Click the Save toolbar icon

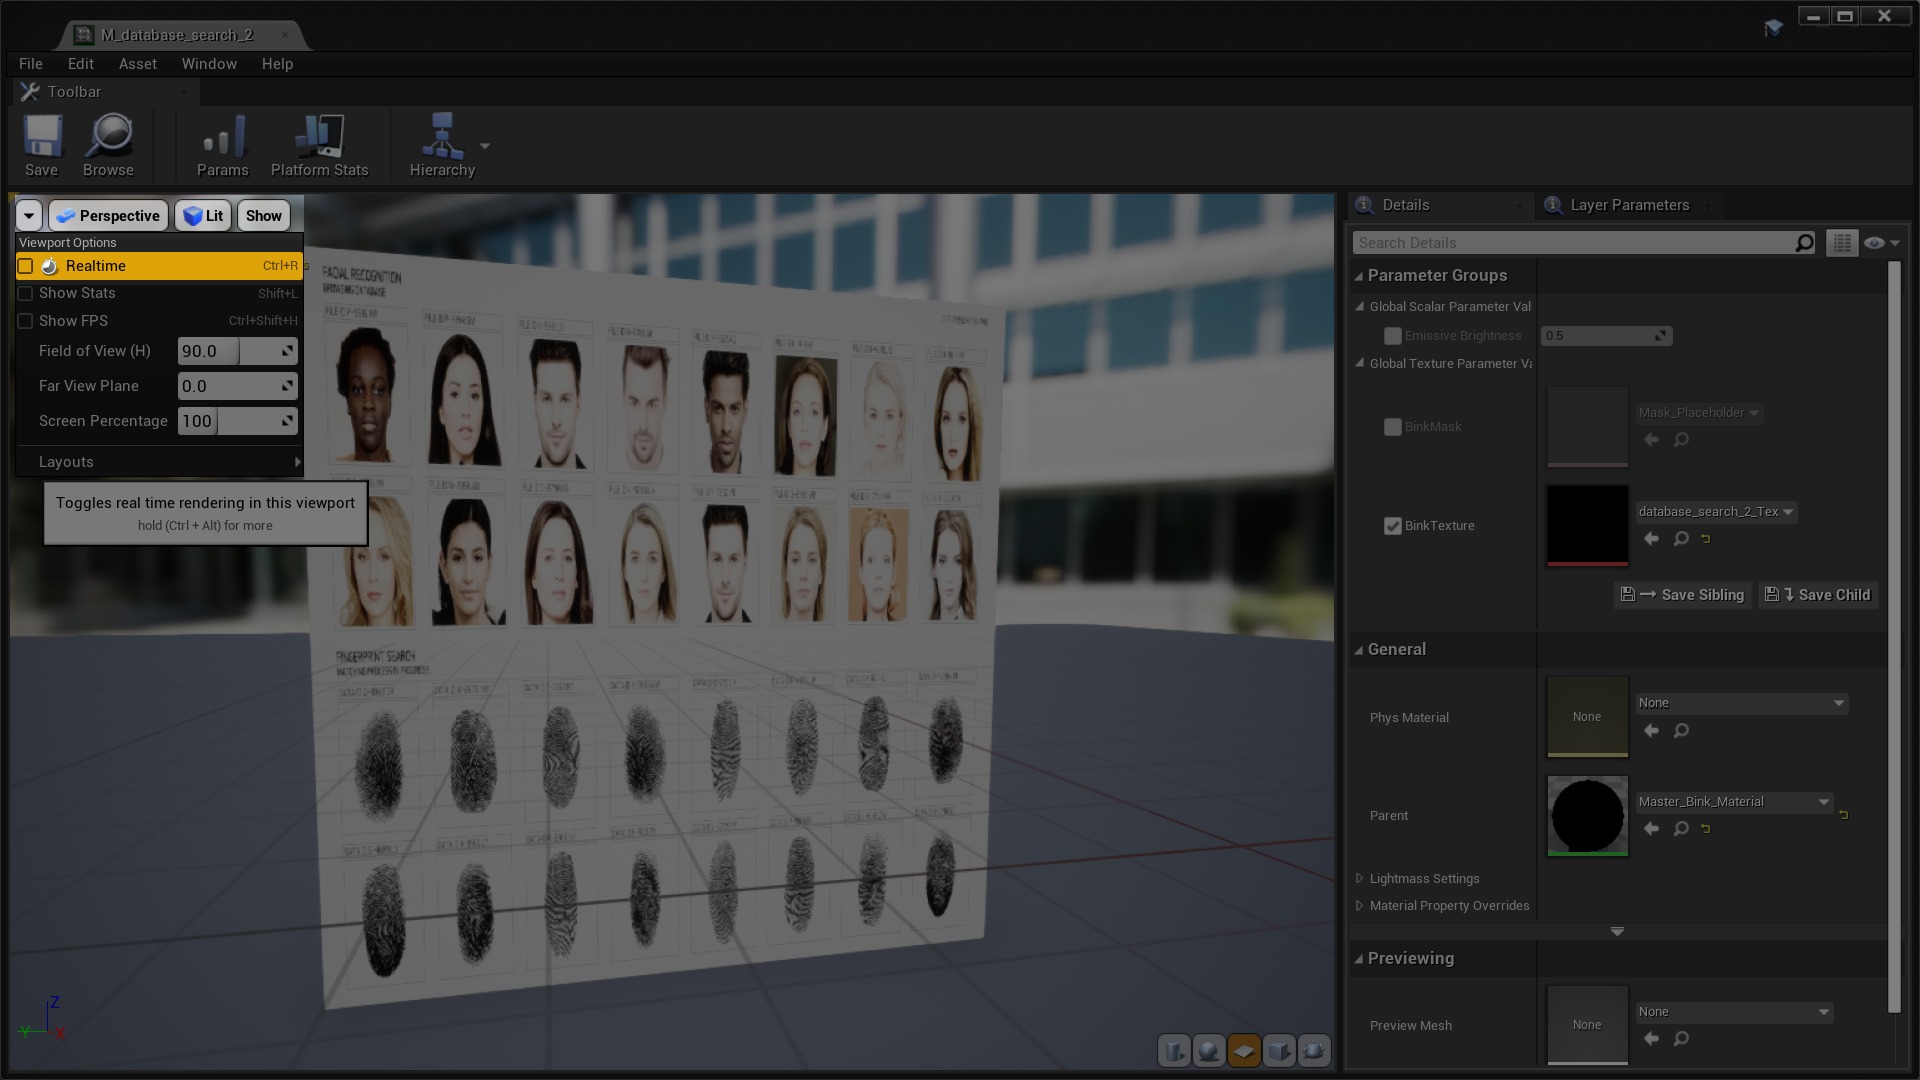pyautogui.click(x=42, y=145)
